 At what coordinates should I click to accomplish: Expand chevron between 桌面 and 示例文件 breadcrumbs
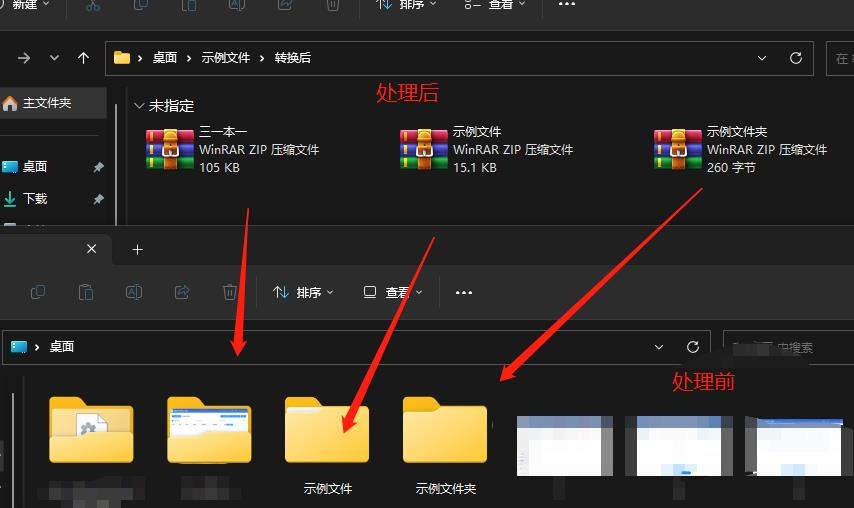[189, 58]
